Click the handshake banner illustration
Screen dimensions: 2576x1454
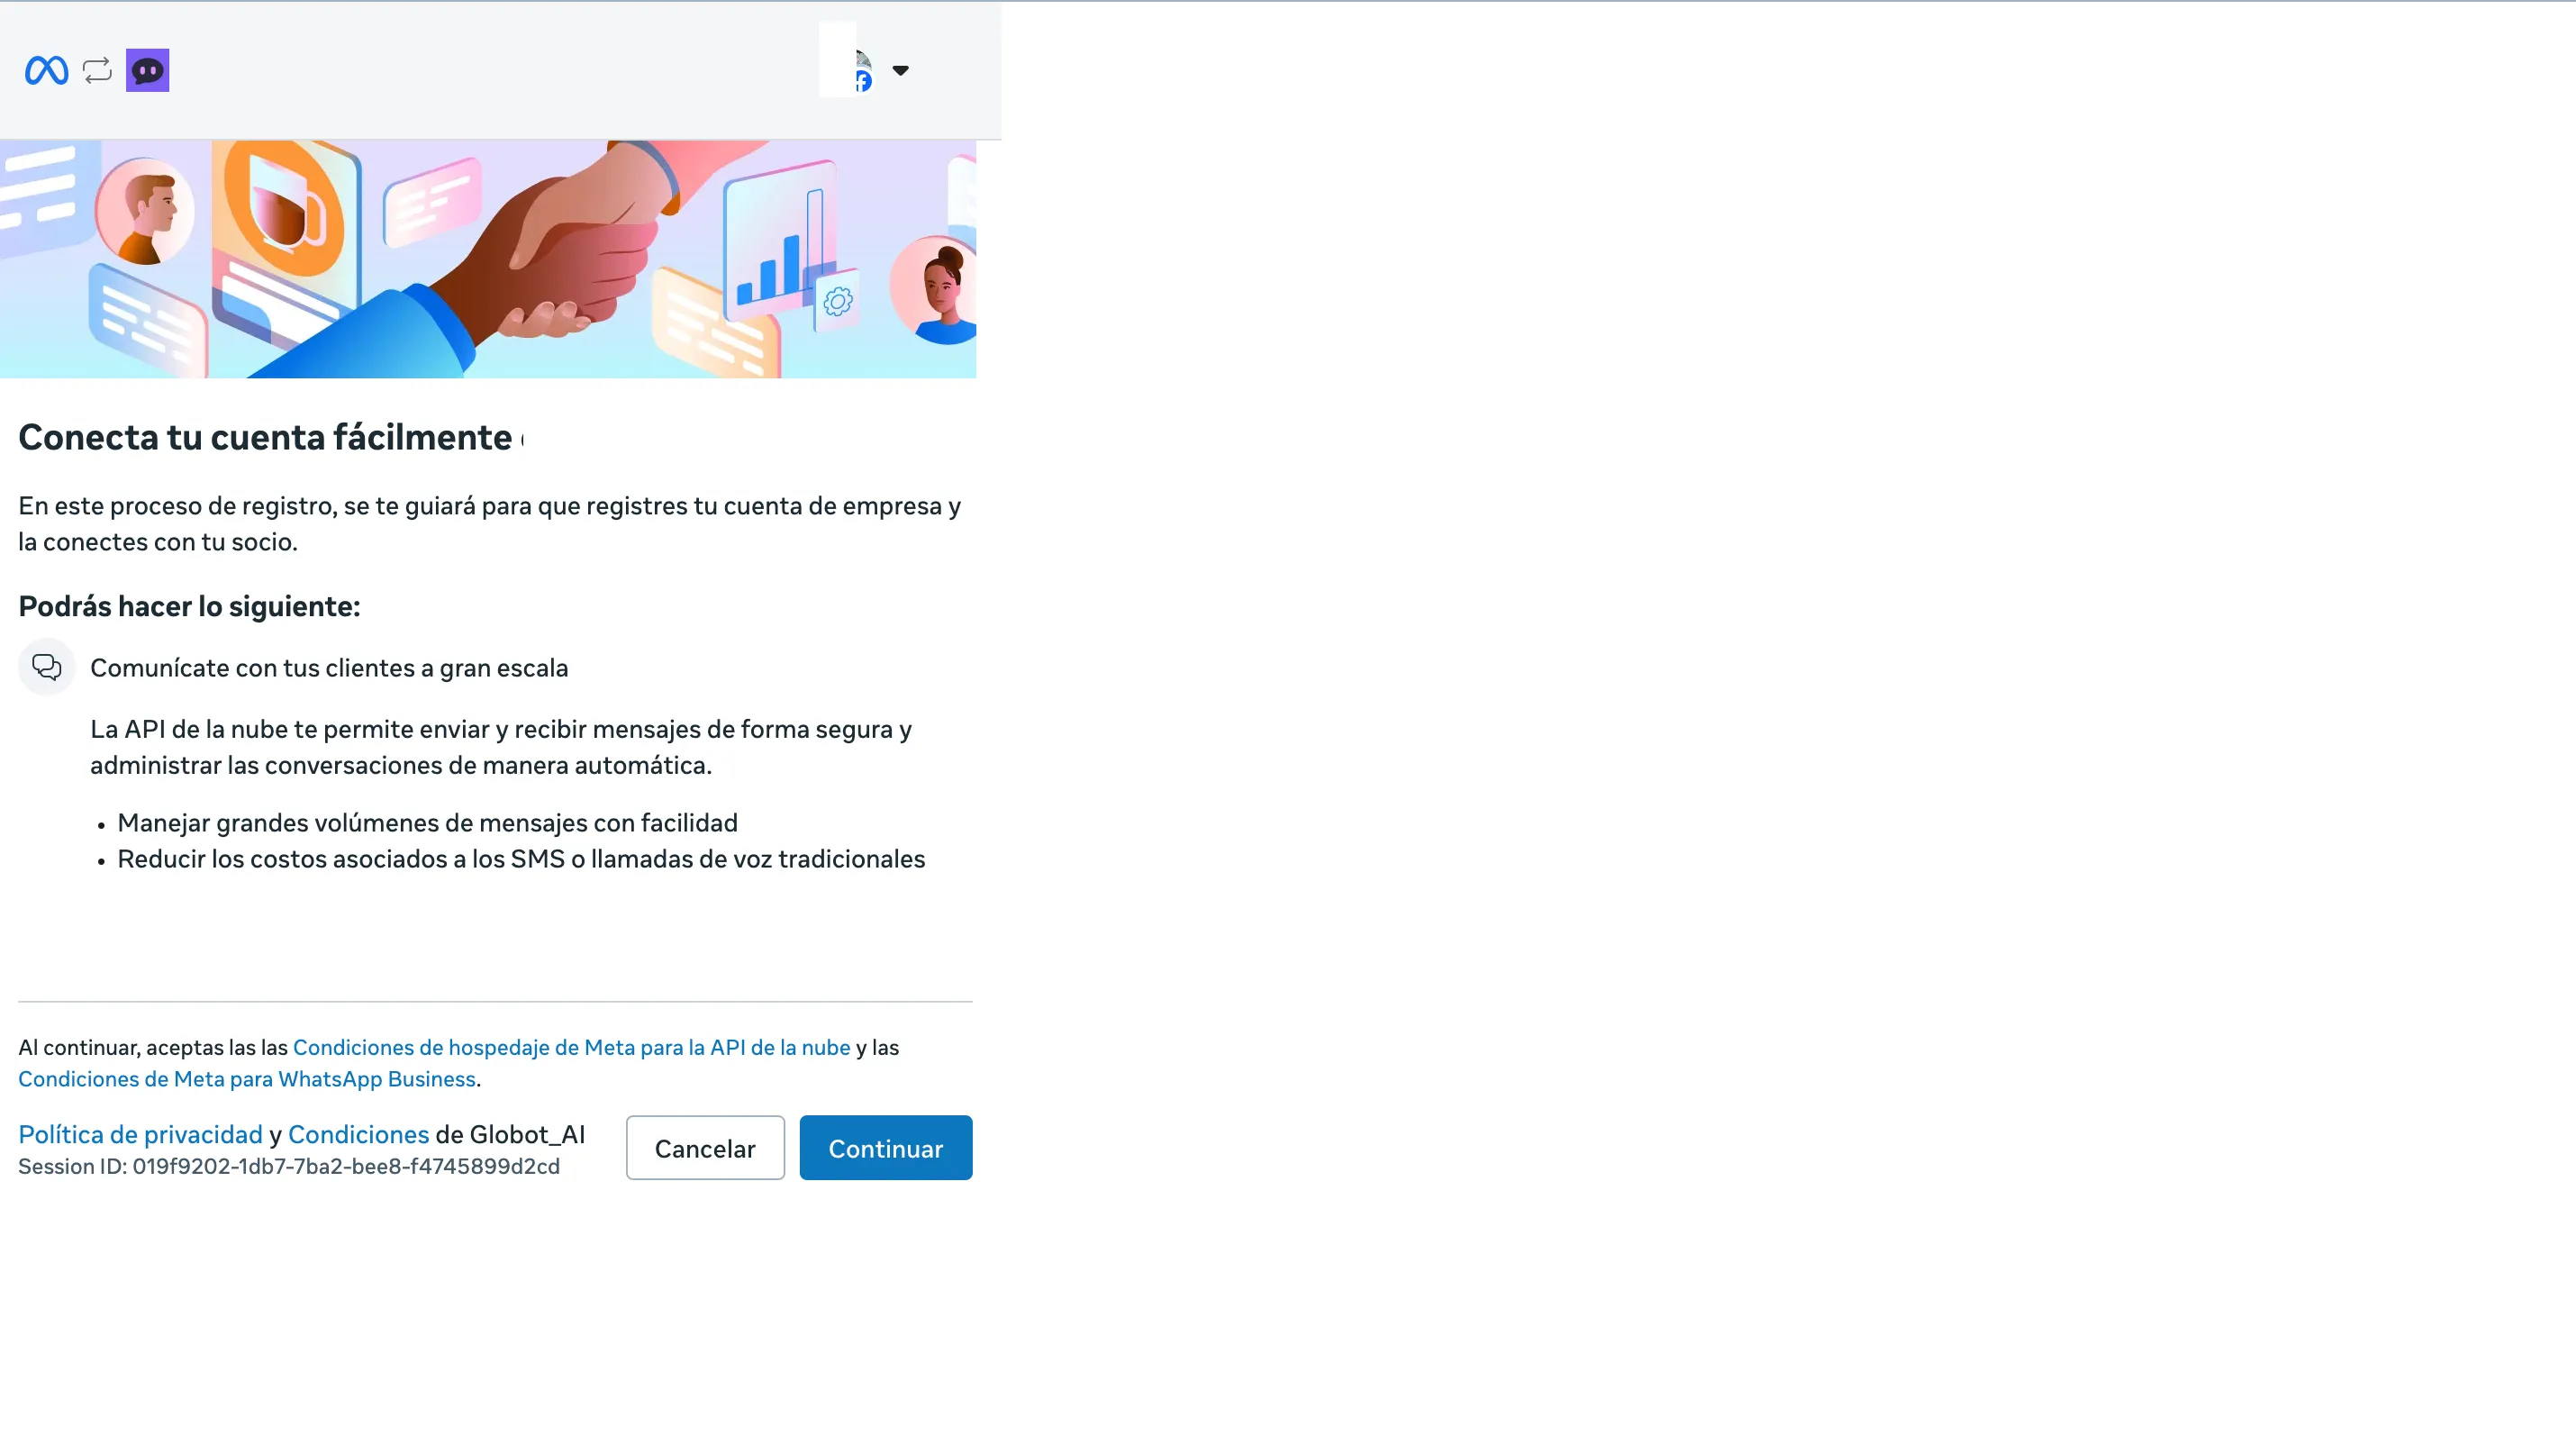(488, 259)
